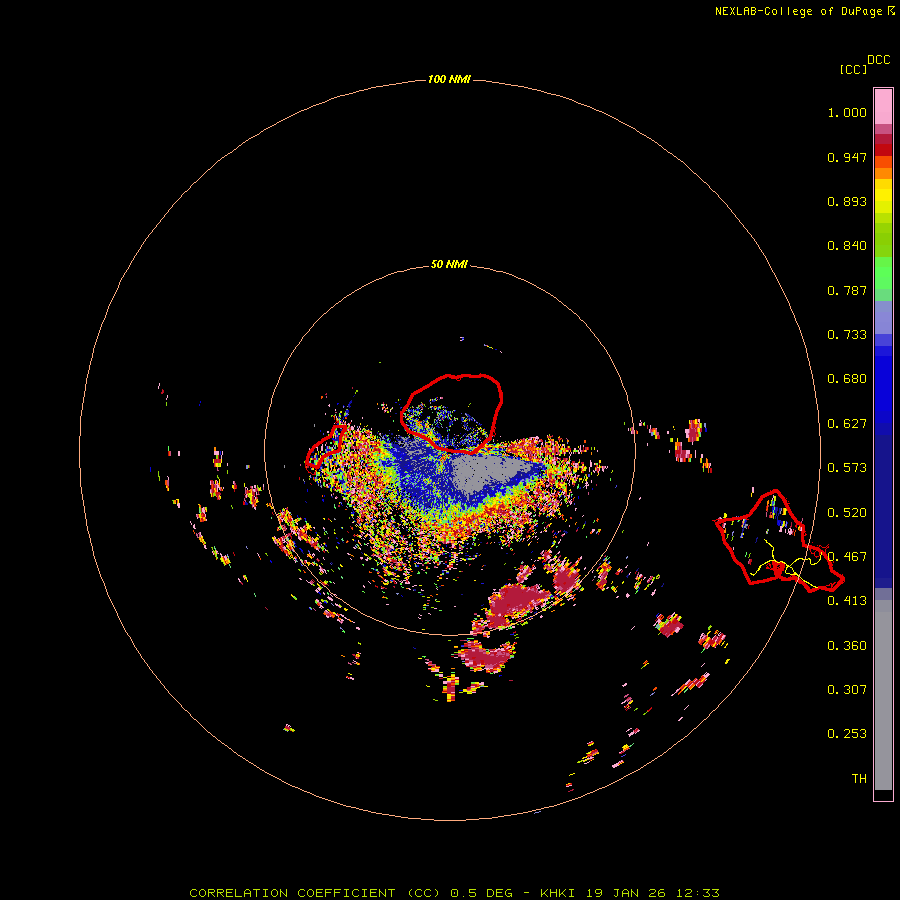Click the TH threshold label on the legend
Image resolution: width=900 pixels, height=900 pixels.
click(x=859, y=778)
